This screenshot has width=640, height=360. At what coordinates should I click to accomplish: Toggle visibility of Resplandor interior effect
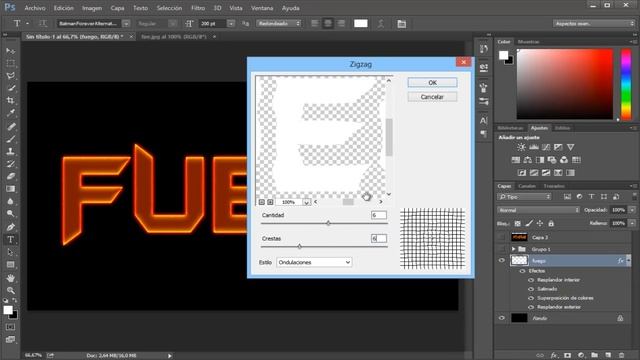[x=531, y=280]
